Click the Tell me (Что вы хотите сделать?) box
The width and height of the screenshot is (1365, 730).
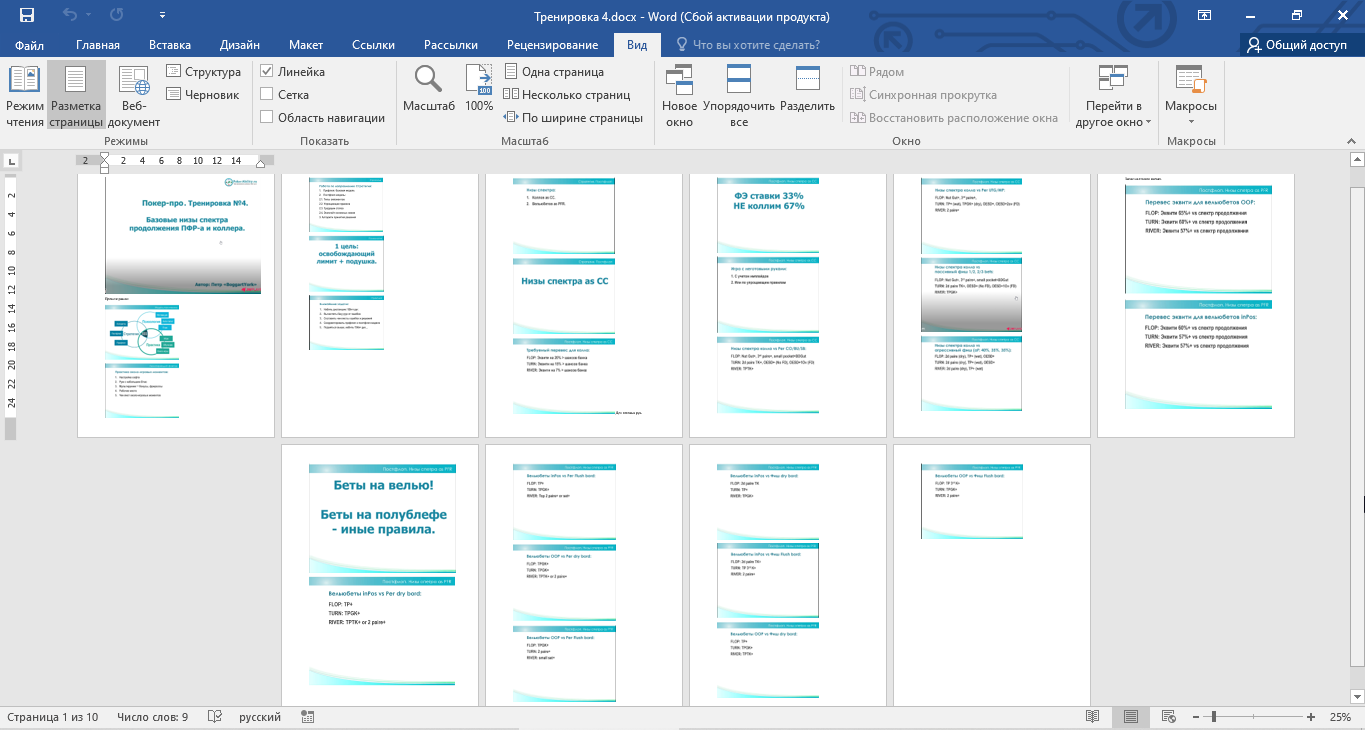tap(748, 45)
